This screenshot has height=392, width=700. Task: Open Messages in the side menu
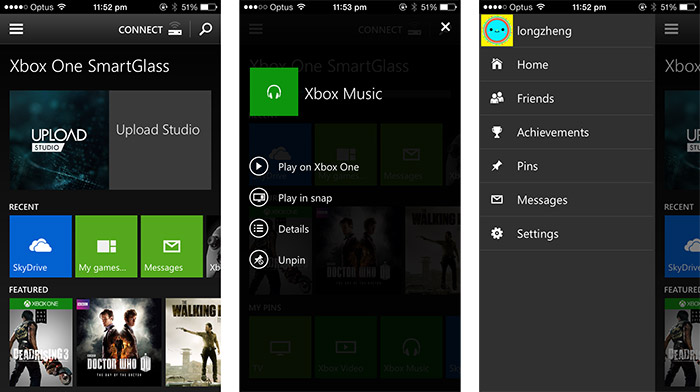pos(567,200)
